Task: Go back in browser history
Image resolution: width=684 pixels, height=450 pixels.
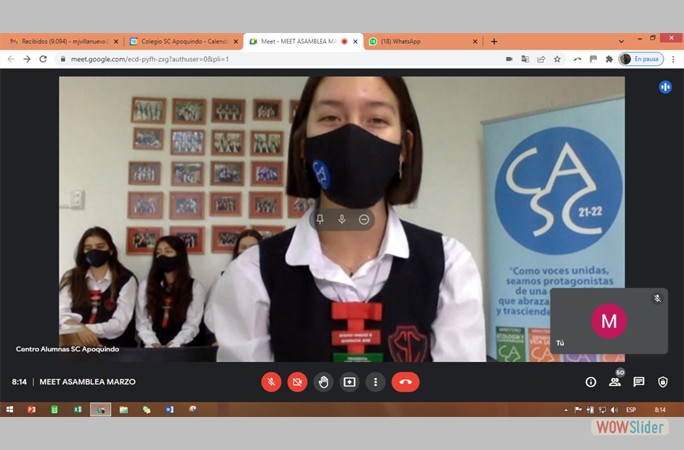Action: point(11,59)
